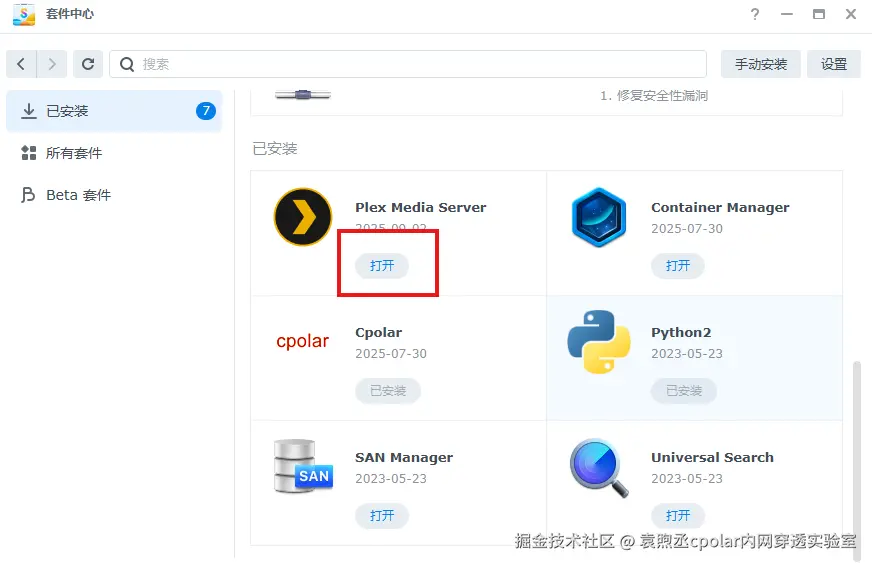
Task: Open SAN Manager with 打开
Action: pos(382,516)
